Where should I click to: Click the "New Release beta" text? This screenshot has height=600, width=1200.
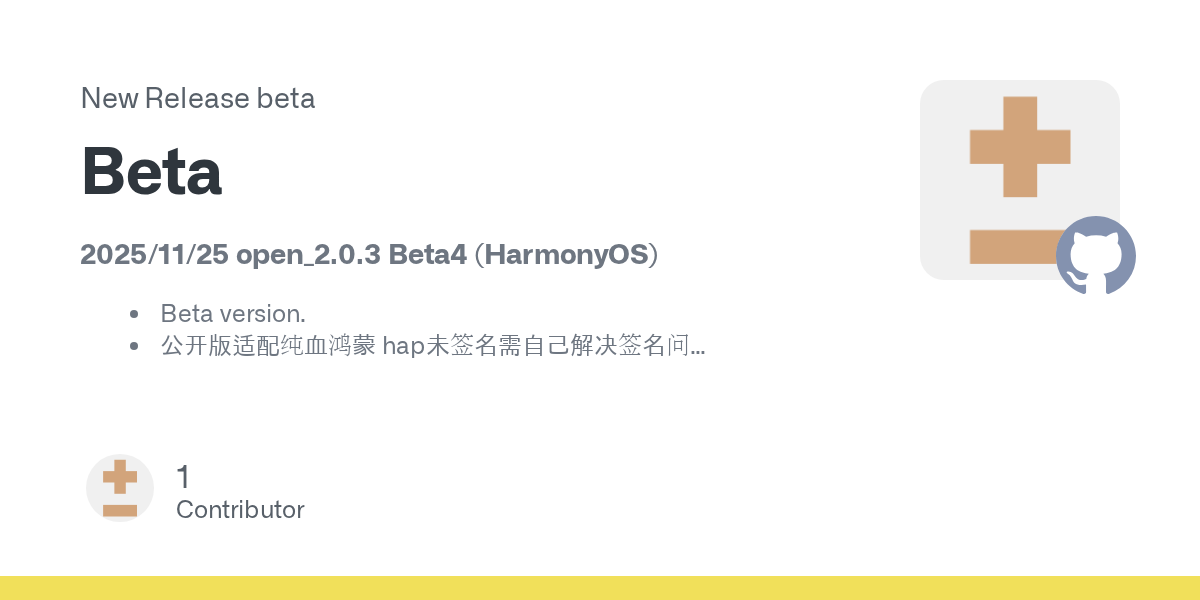coord(198,99)
